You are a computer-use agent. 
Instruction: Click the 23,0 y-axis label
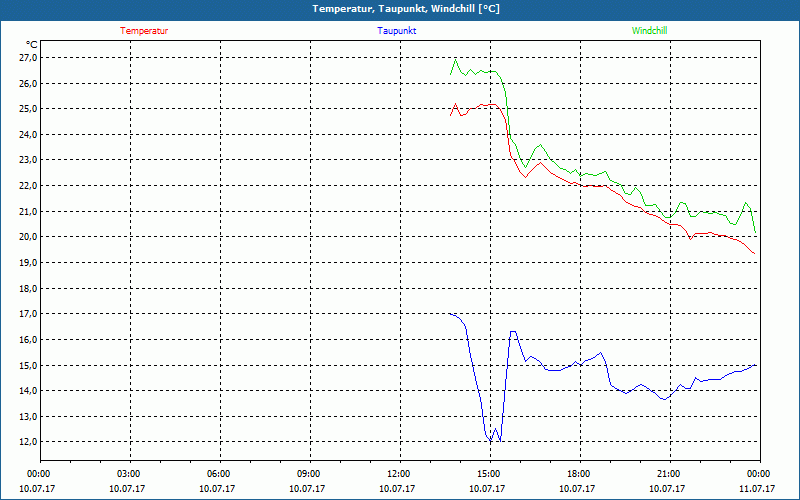[x=28, y=160]
